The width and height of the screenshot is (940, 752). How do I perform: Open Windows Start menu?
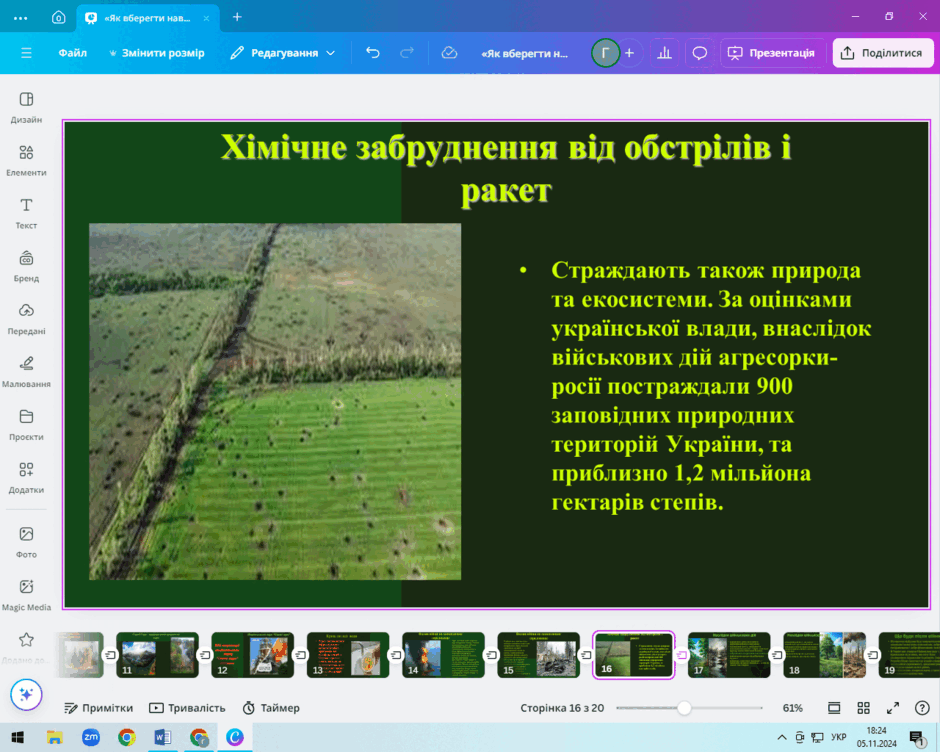[17, 737]
